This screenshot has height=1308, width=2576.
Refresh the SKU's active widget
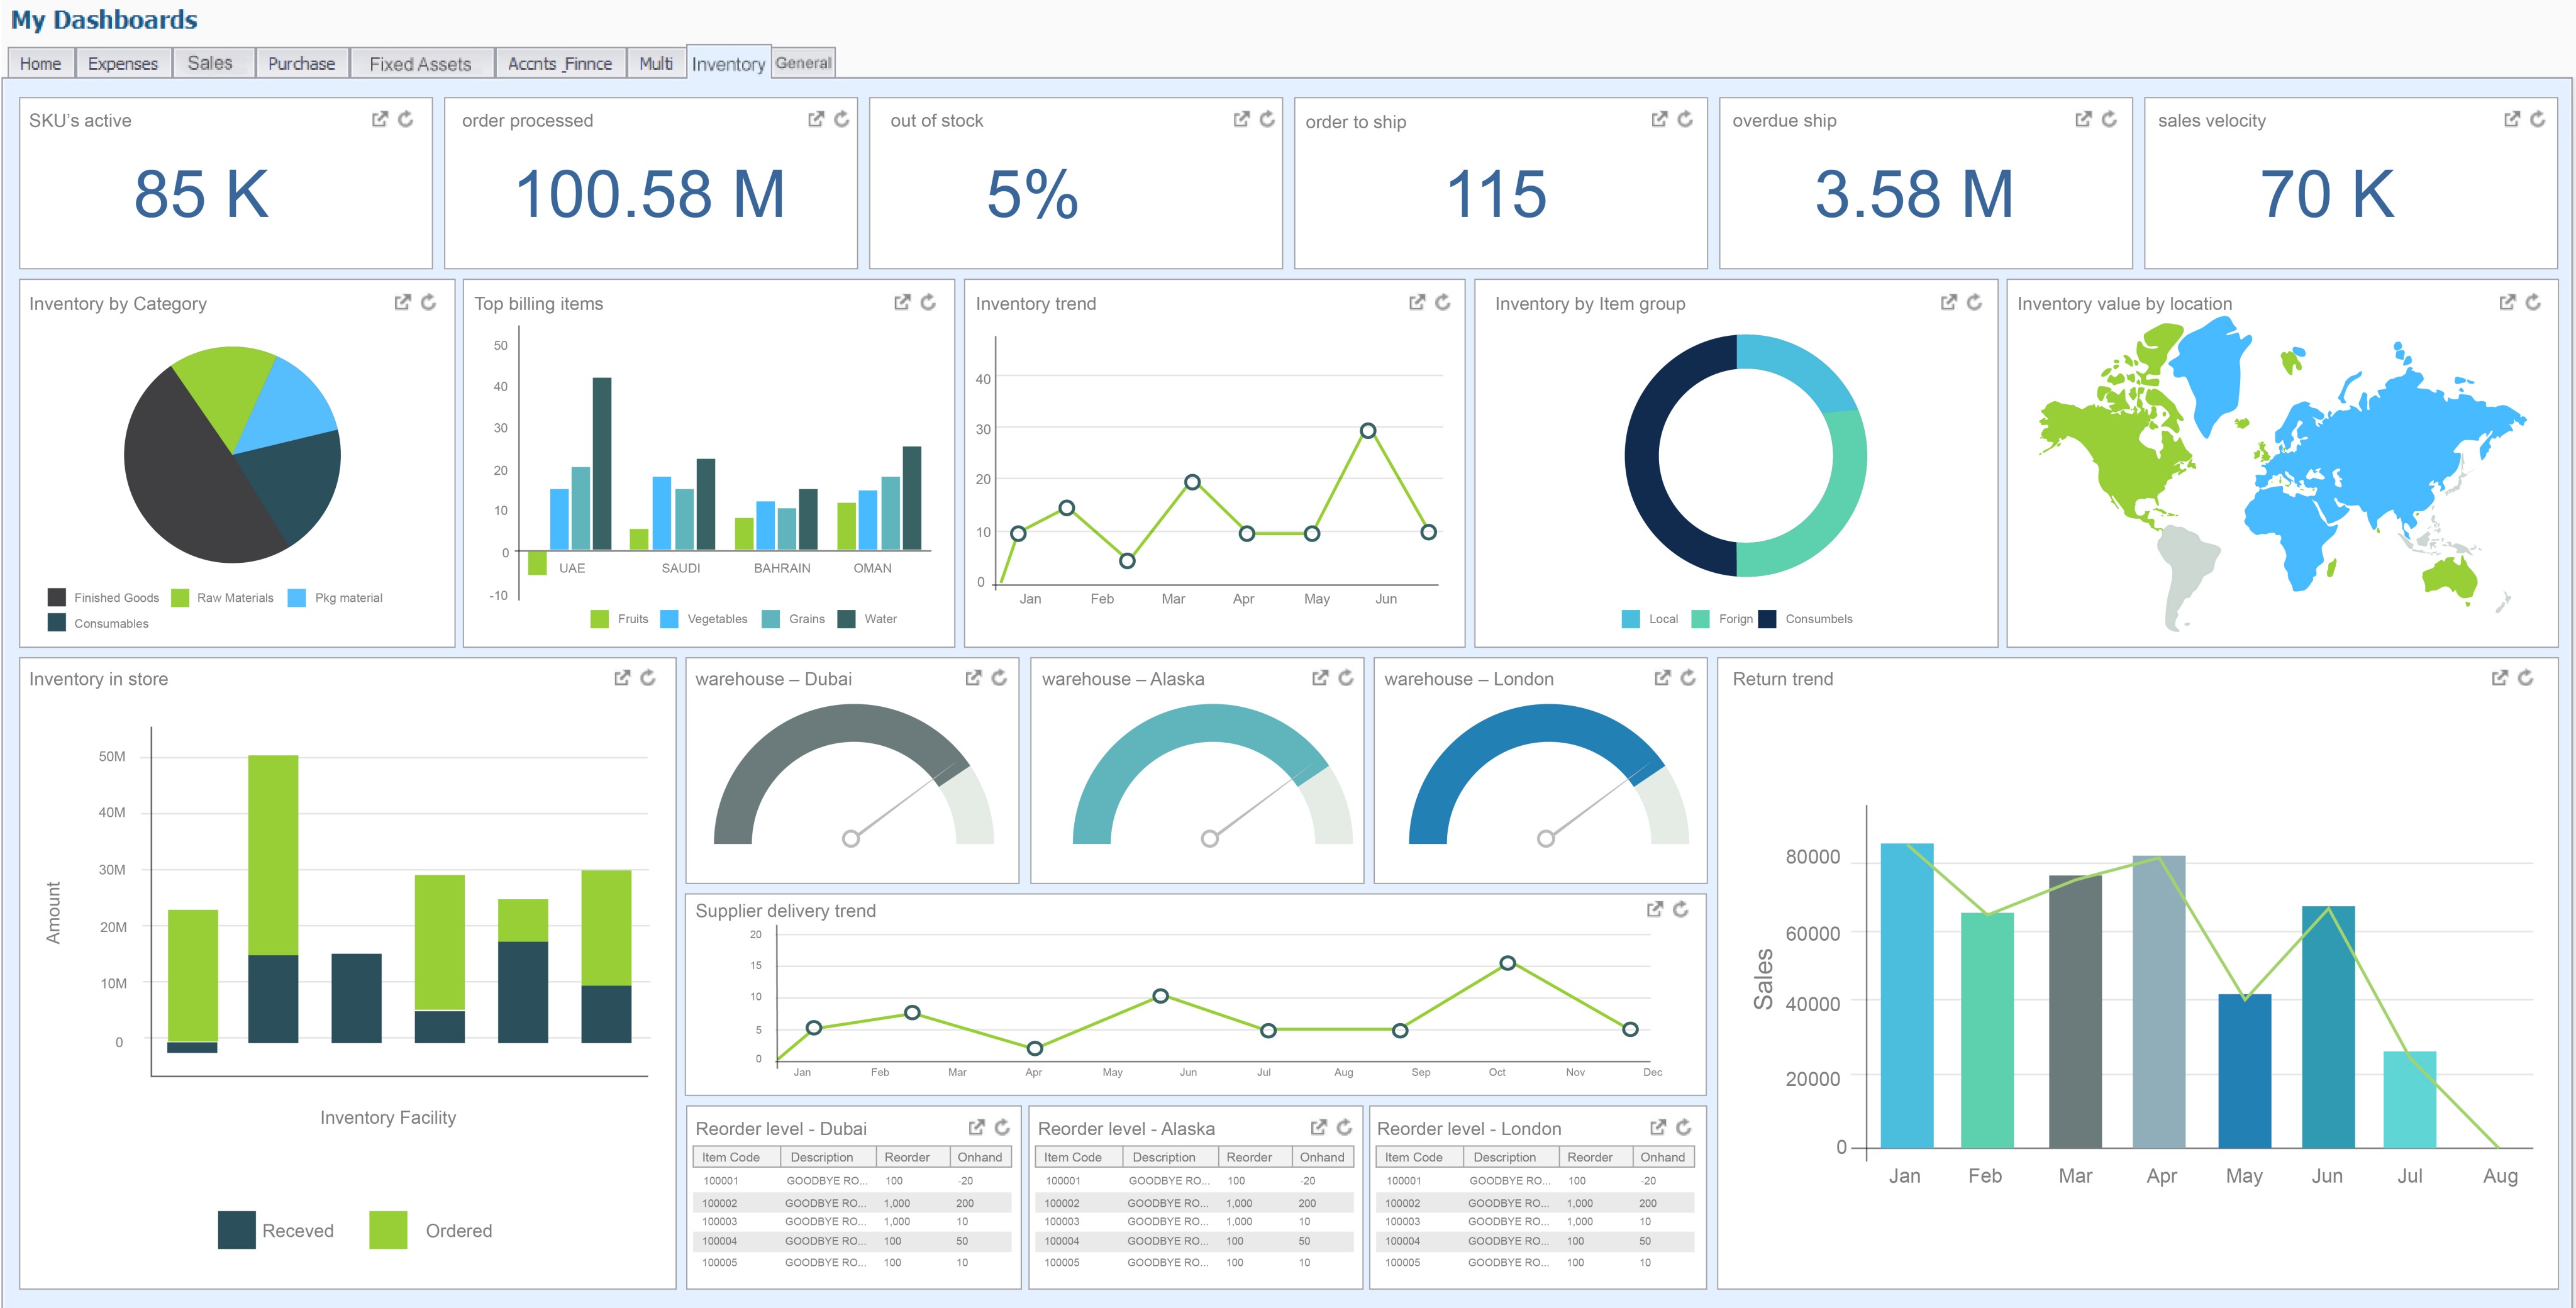pyautogui.click(x=406, y=119)
